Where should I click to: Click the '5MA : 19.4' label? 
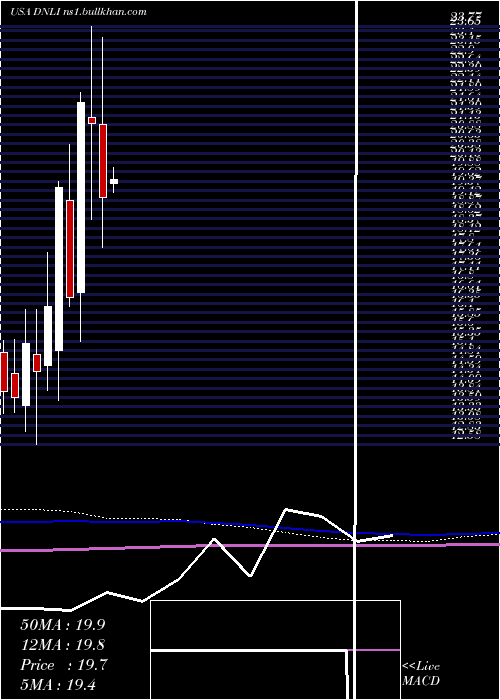58,684
